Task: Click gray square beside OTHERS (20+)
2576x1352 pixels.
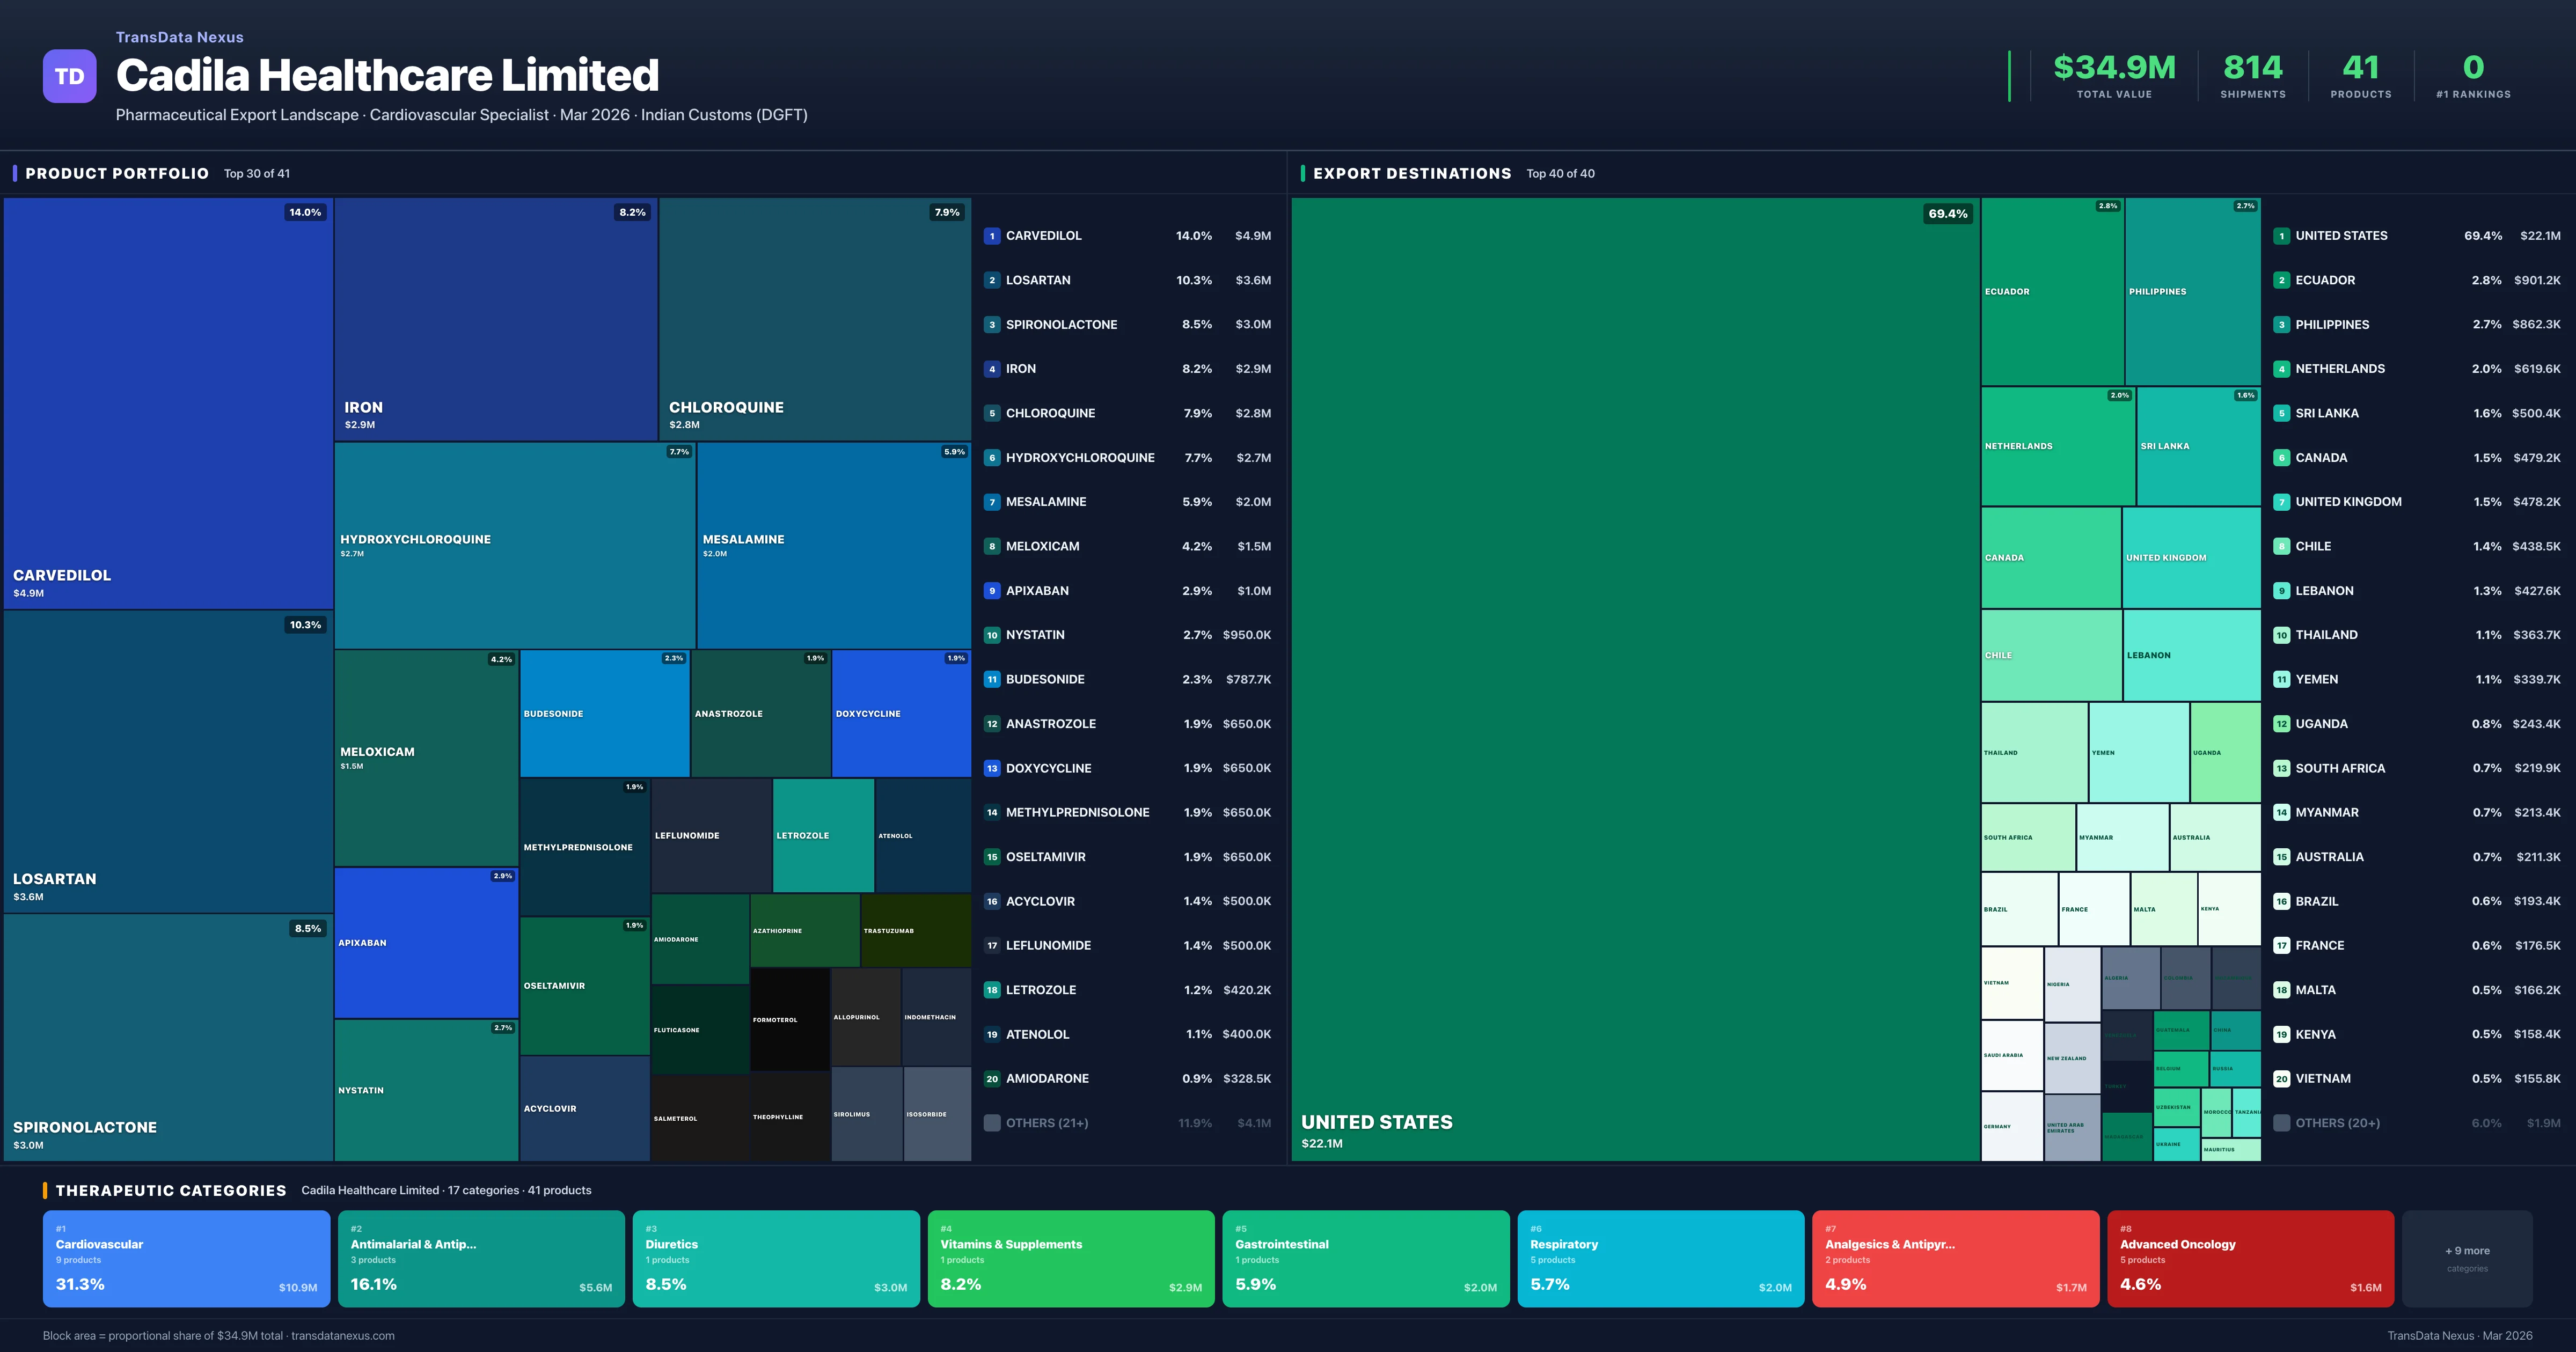Action: [2281, 1123]
